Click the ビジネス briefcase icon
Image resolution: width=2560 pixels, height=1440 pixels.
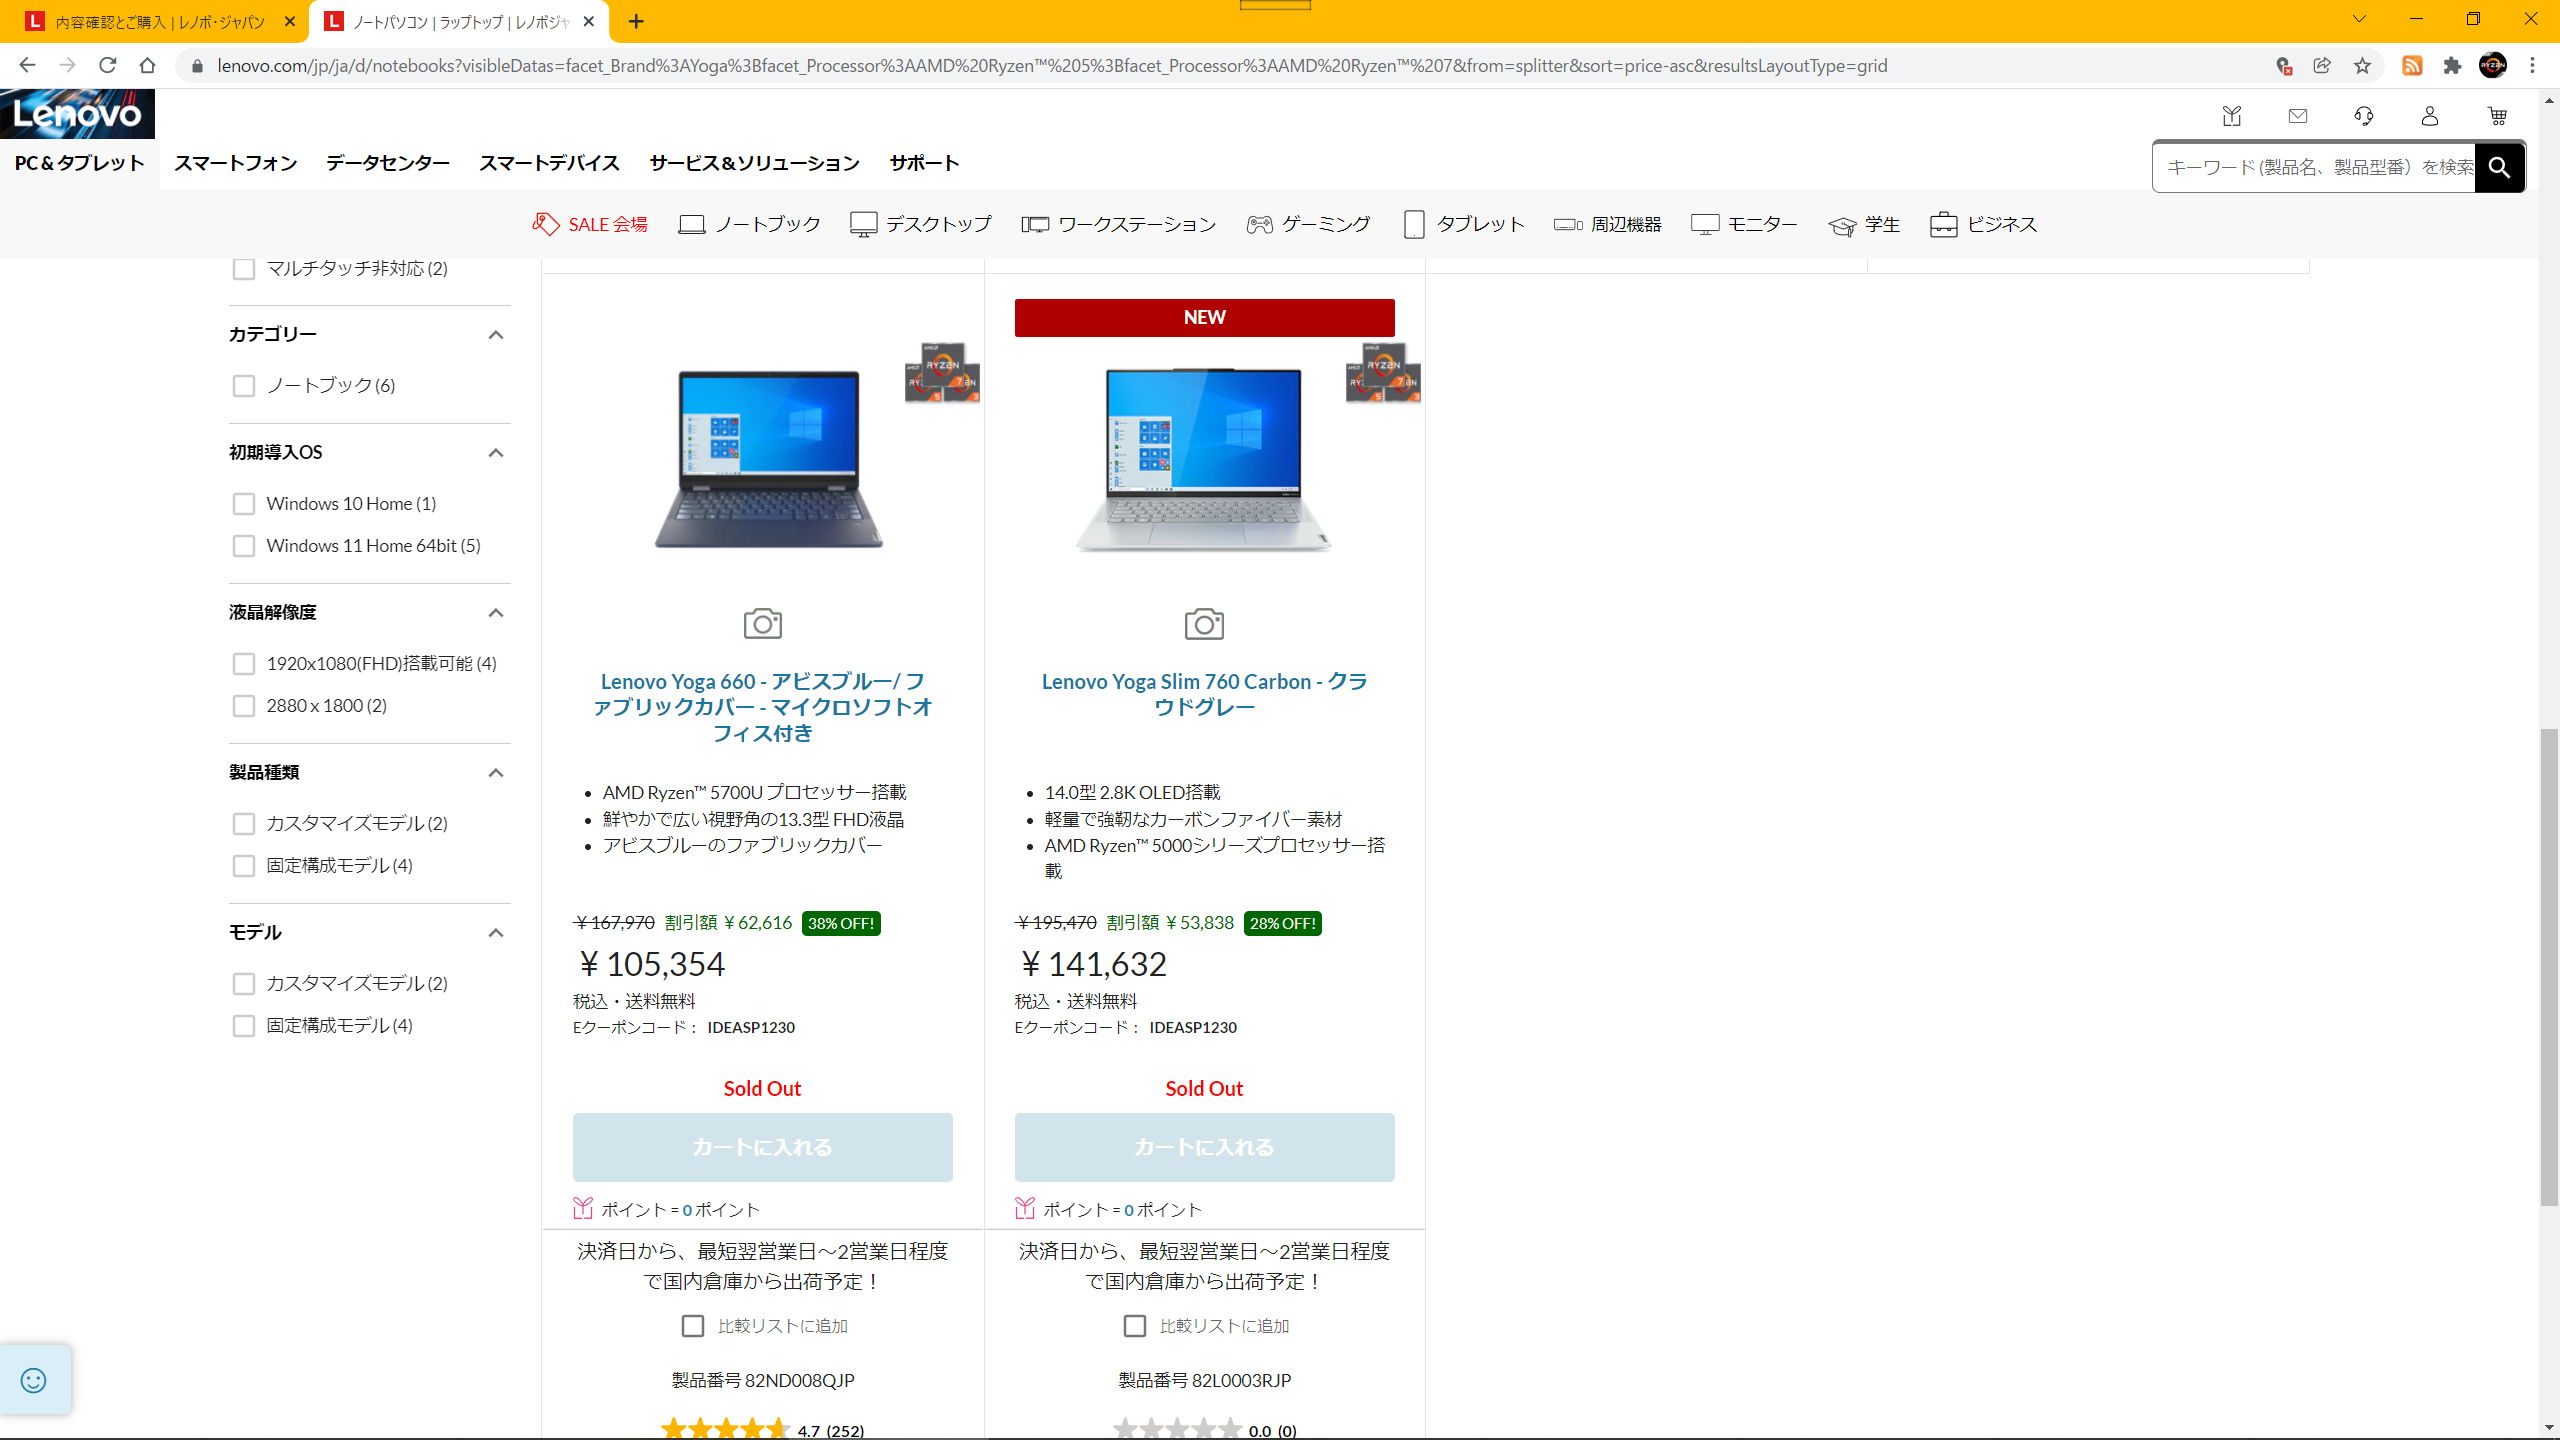[1943, 224]
